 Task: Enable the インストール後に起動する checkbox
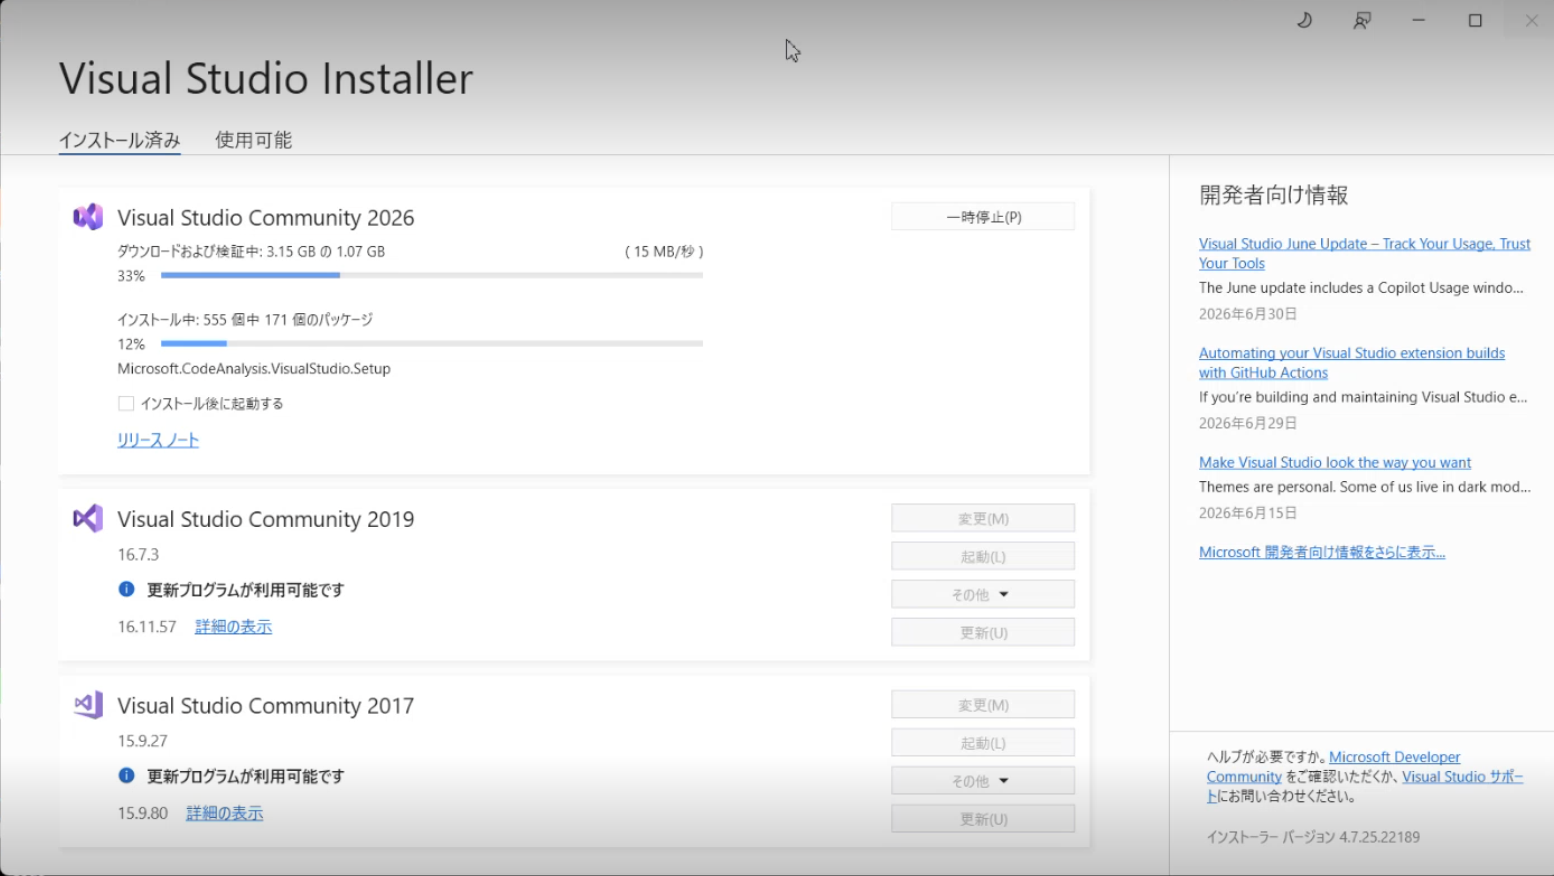(x=126, y=403)
